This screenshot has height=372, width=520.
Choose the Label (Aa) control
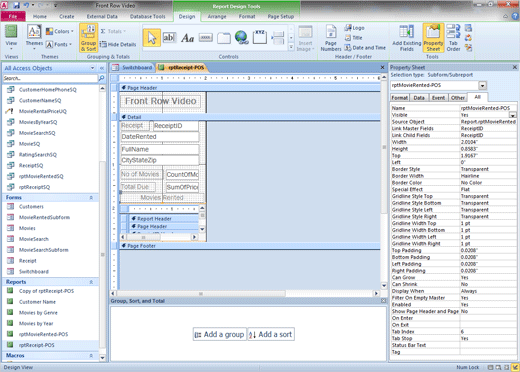(187, 38)
